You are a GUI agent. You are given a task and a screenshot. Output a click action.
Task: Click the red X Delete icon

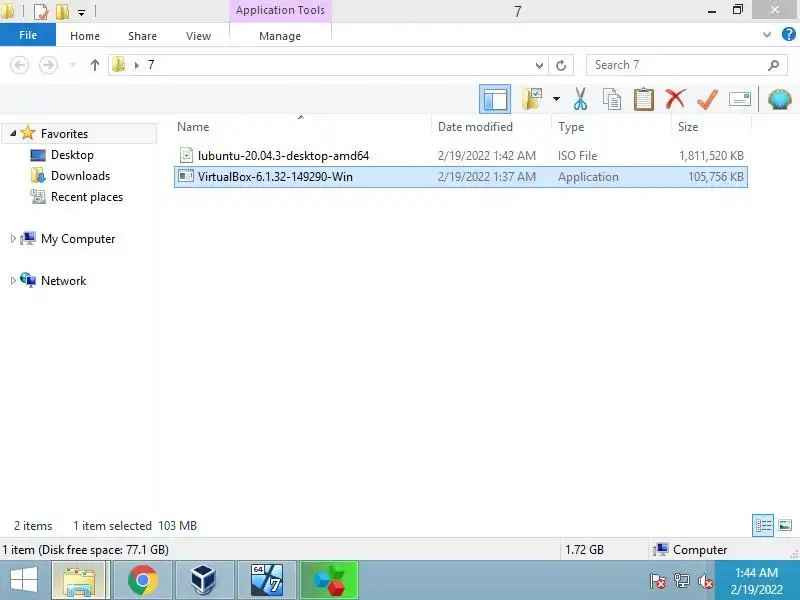[x=675, y=98]
